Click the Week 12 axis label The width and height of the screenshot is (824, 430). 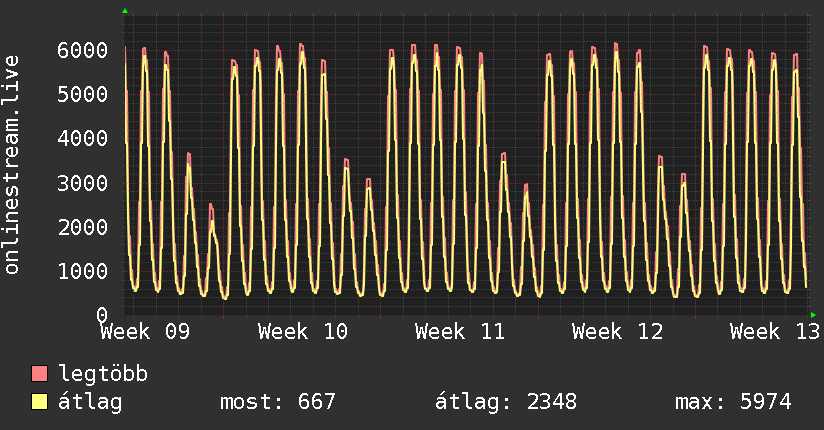[x=617, y=332]
